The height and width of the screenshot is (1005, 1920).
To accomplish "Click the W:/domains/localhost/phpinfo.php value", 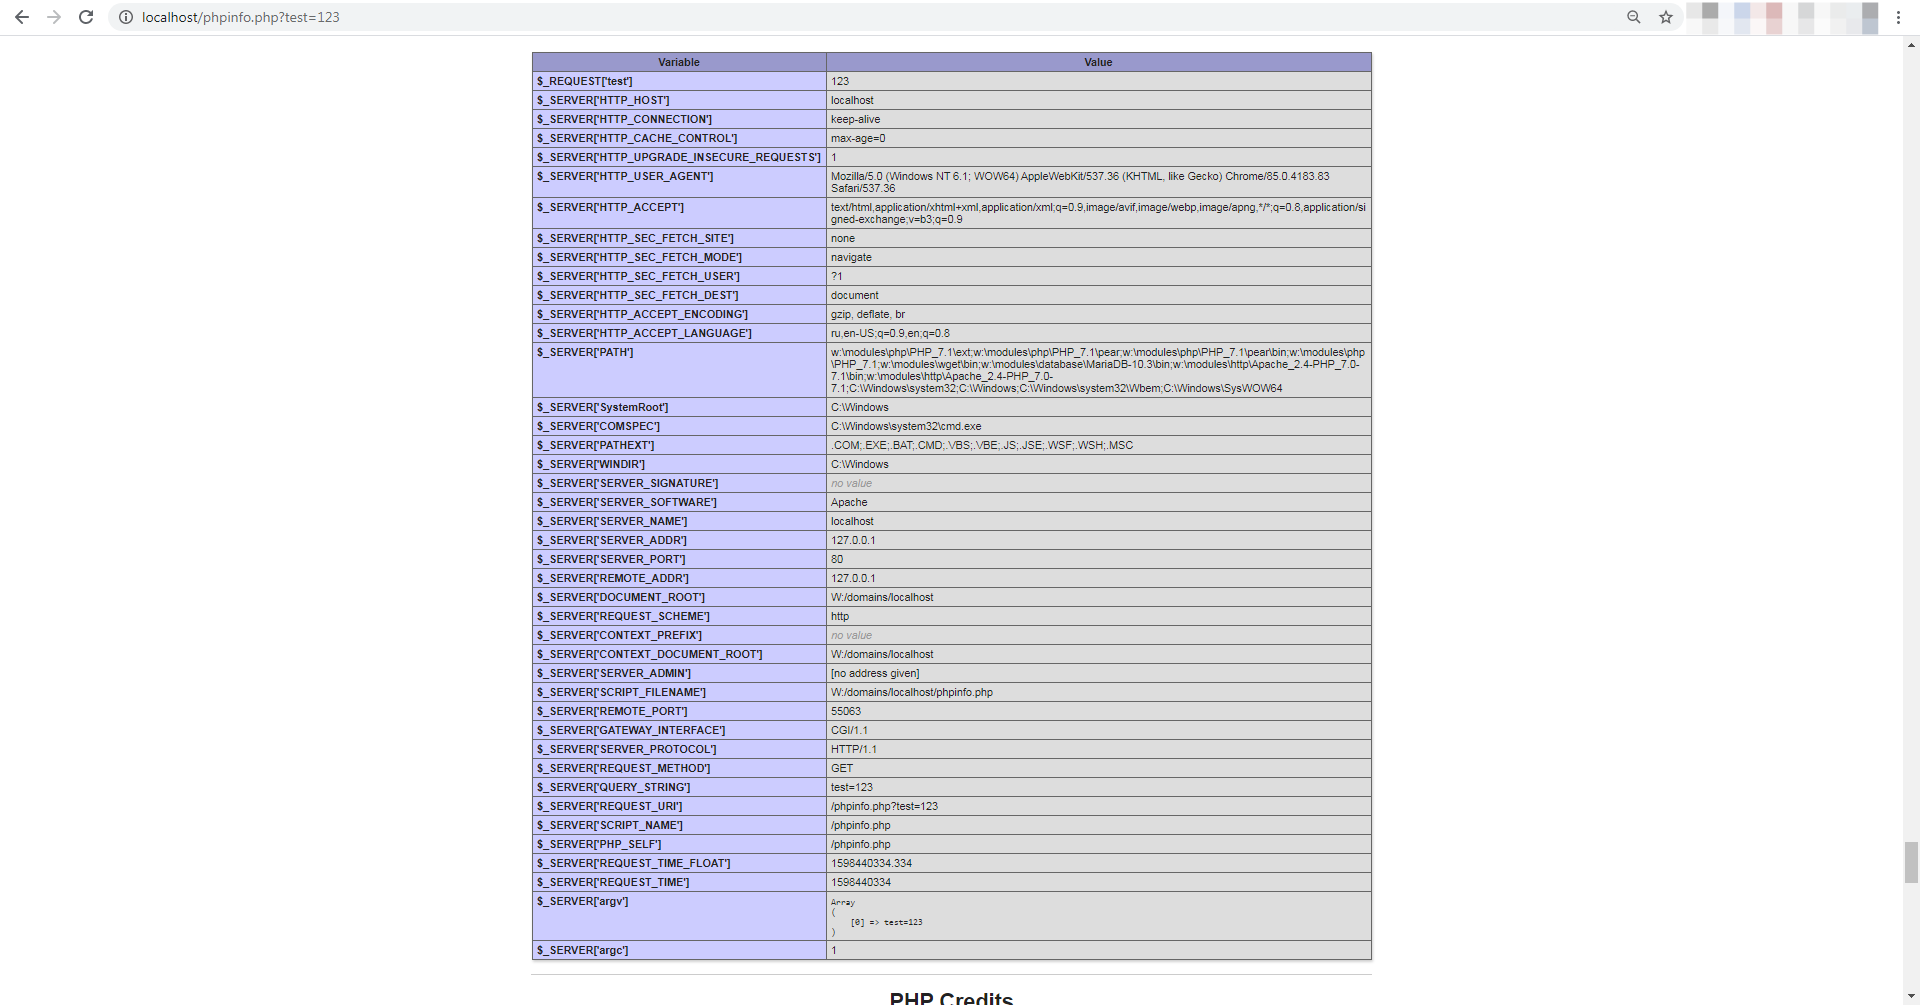I will tap(911, 692).
